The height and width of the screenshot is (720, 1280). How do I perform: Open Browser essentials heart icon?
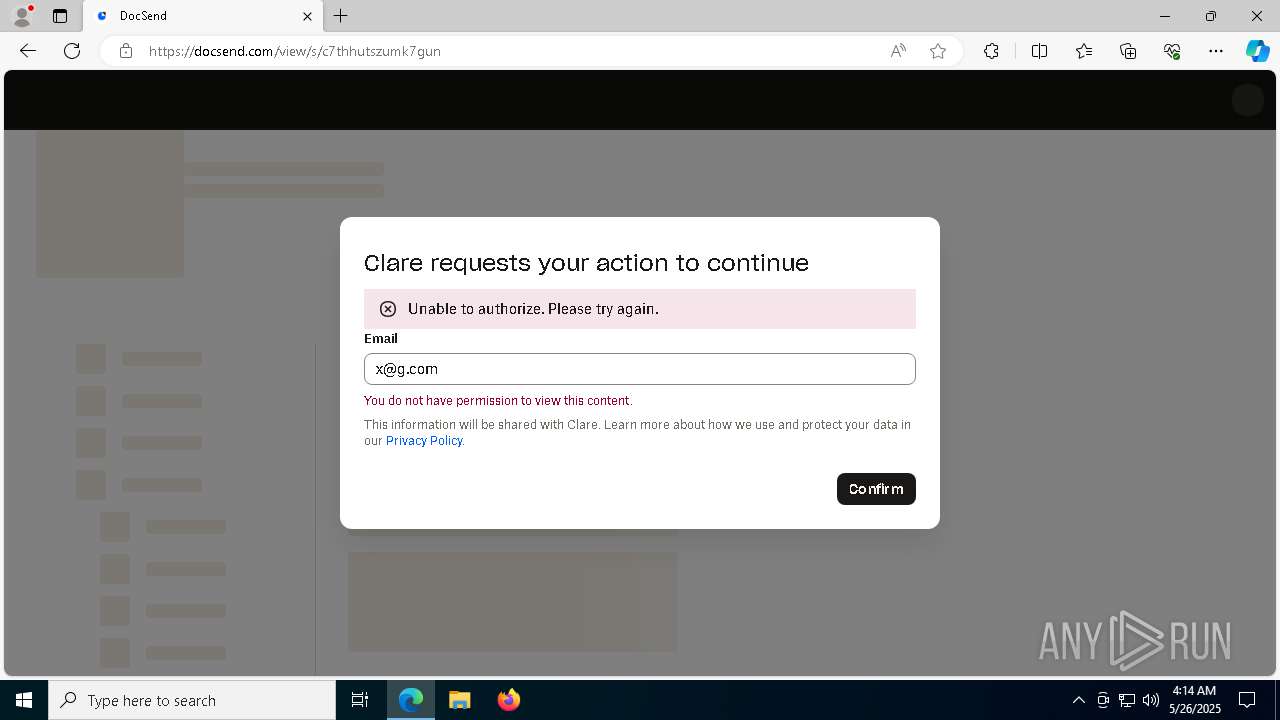pyautogui.click(x=1172, y=51)
